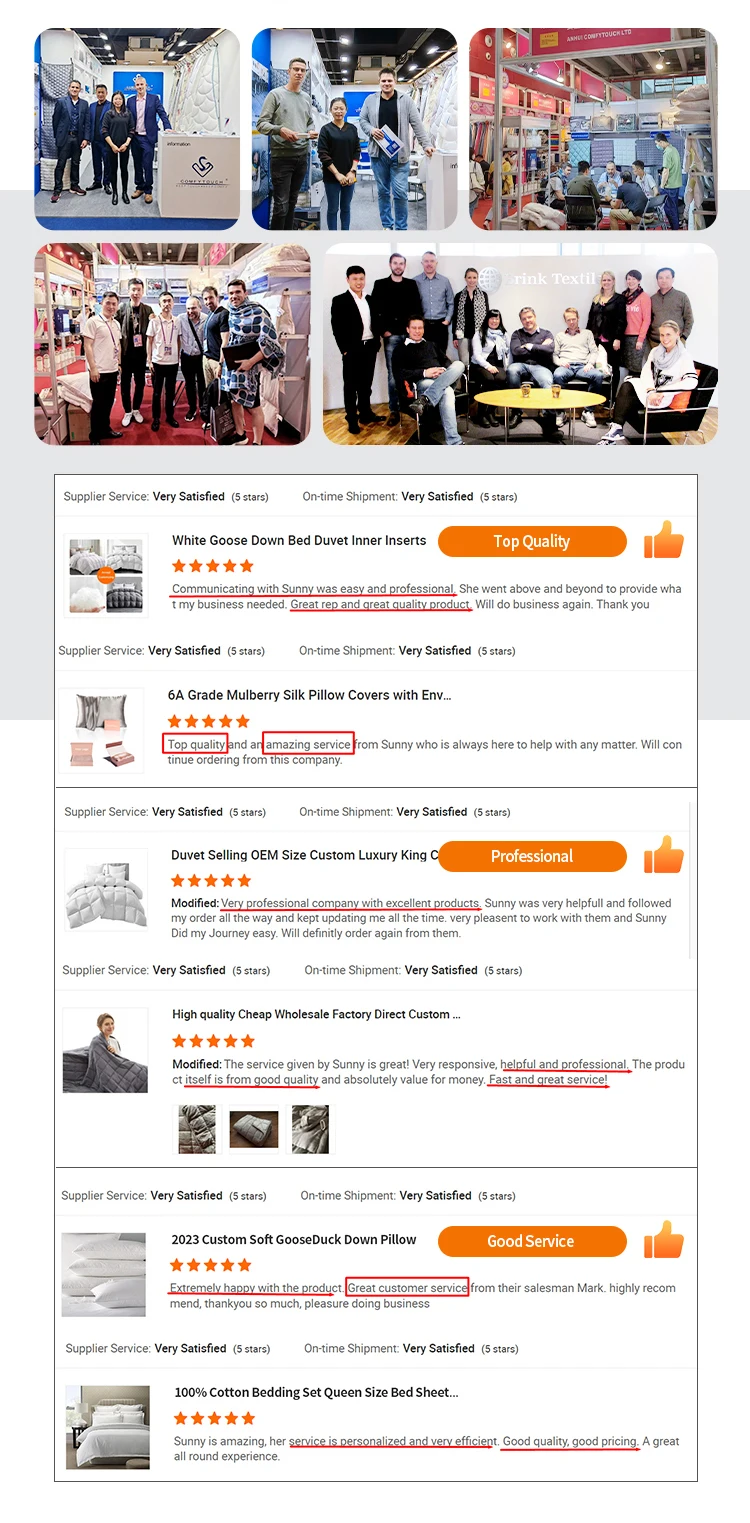
Task: Open the third weighted blanket review photo
Action: coord(310,1129)
